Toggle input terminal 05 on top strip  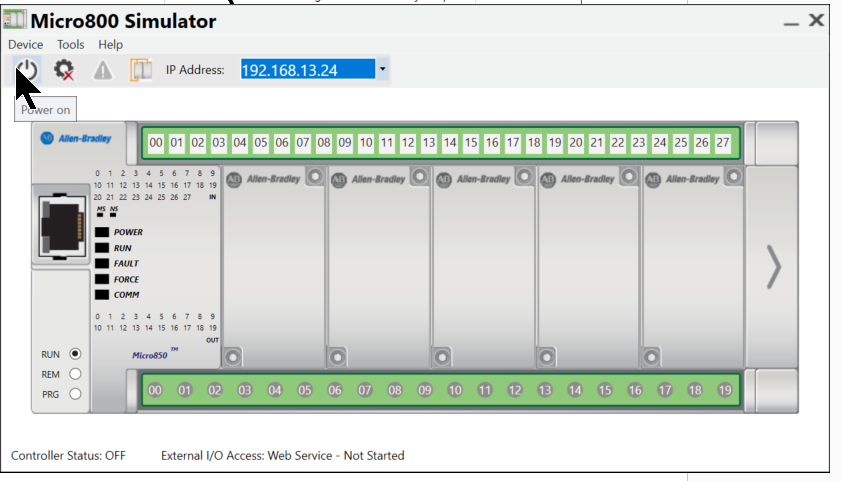[261, 143]
